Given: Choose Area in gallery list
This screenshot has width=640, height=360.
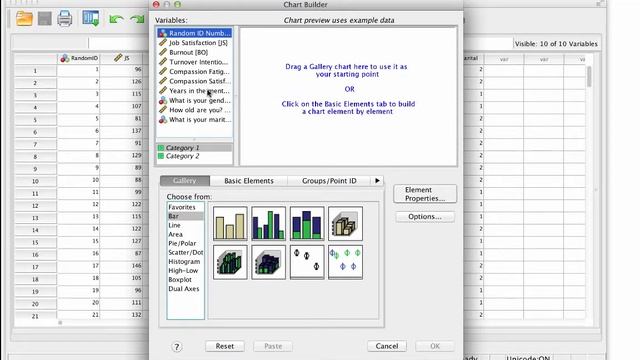Looking at the screenshot, I should tap(185, 234).
